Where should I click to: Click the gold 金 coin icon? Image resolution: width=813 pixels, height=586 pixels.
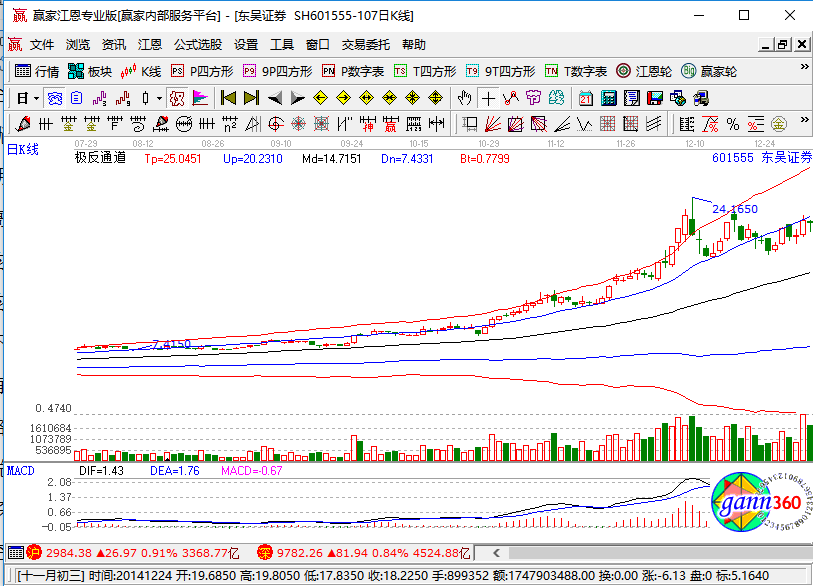coord(778,124)
